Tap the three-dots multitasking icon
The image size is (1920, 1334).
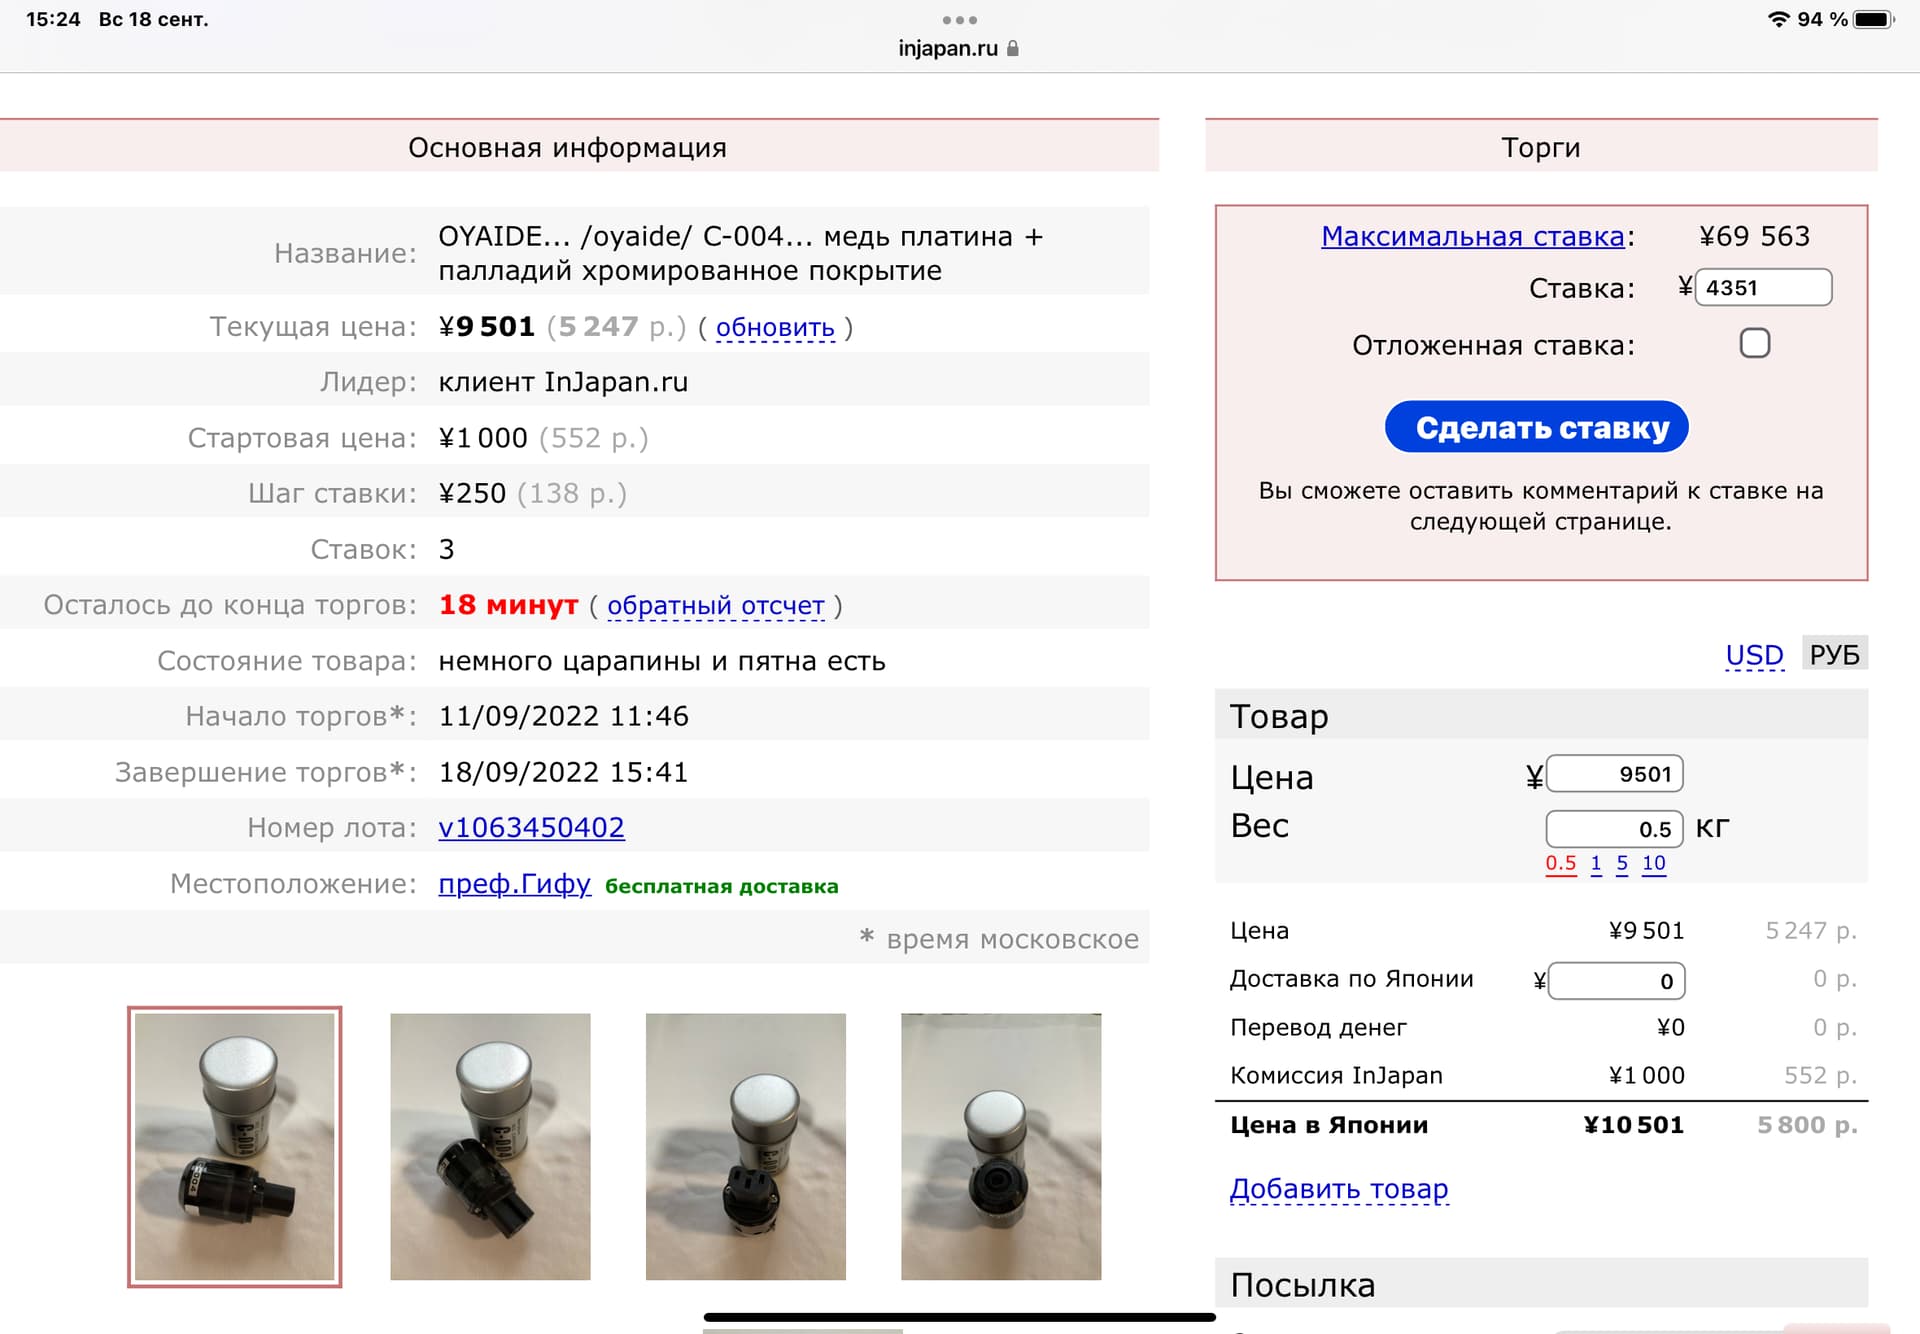tap(959, 20)
